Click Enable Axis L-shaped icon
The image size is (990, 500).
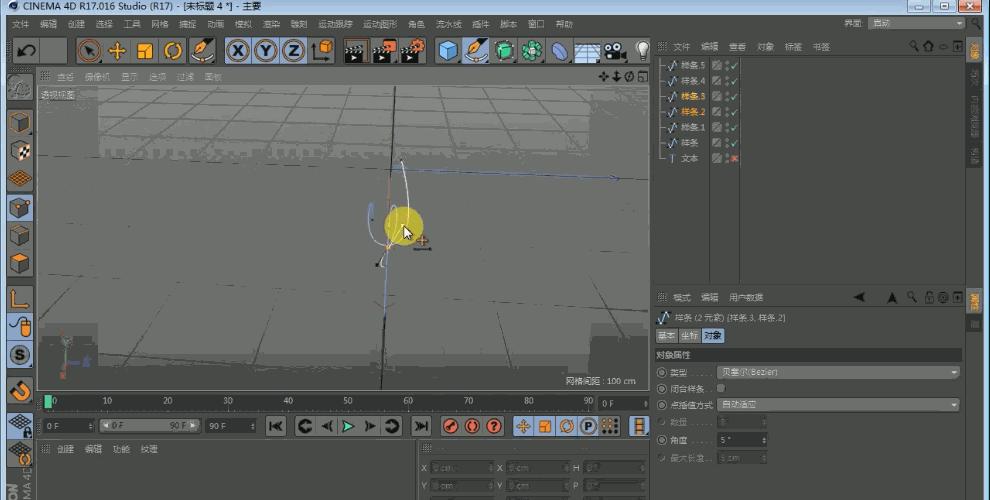click(20, 298)
